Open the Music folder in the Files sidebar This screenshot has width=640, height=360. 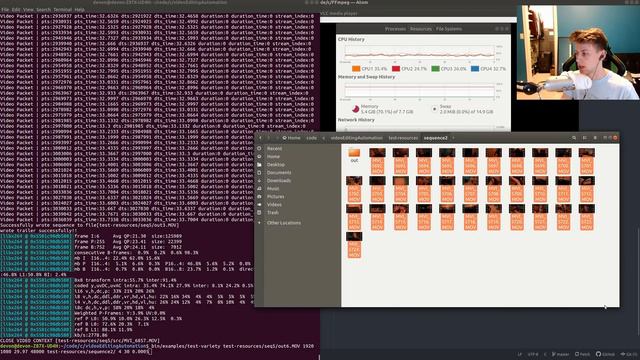(273, 189)
